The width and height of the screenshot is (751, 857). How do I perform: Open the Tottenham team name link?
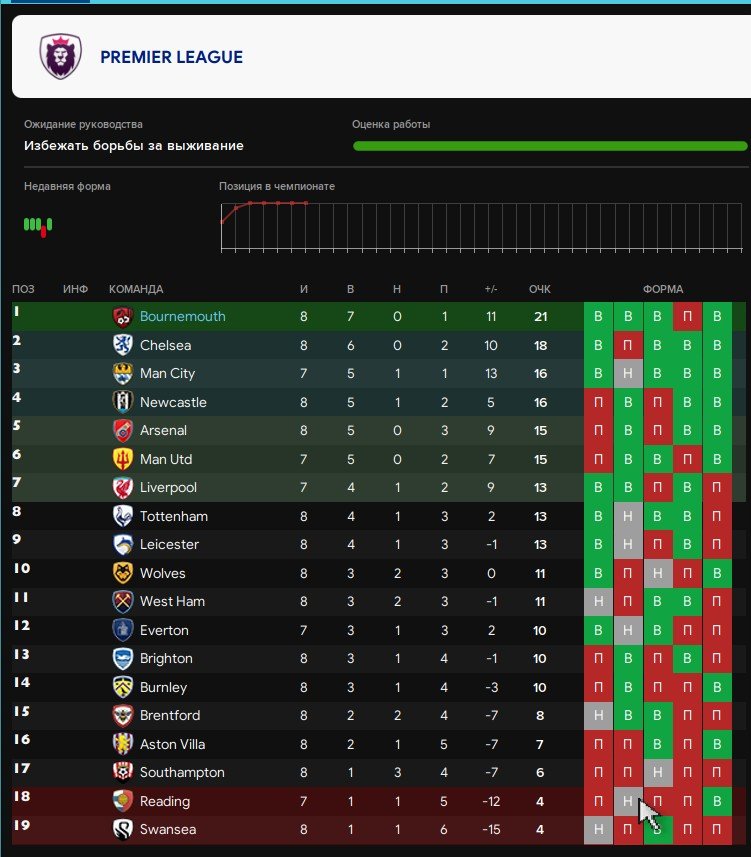174,516
